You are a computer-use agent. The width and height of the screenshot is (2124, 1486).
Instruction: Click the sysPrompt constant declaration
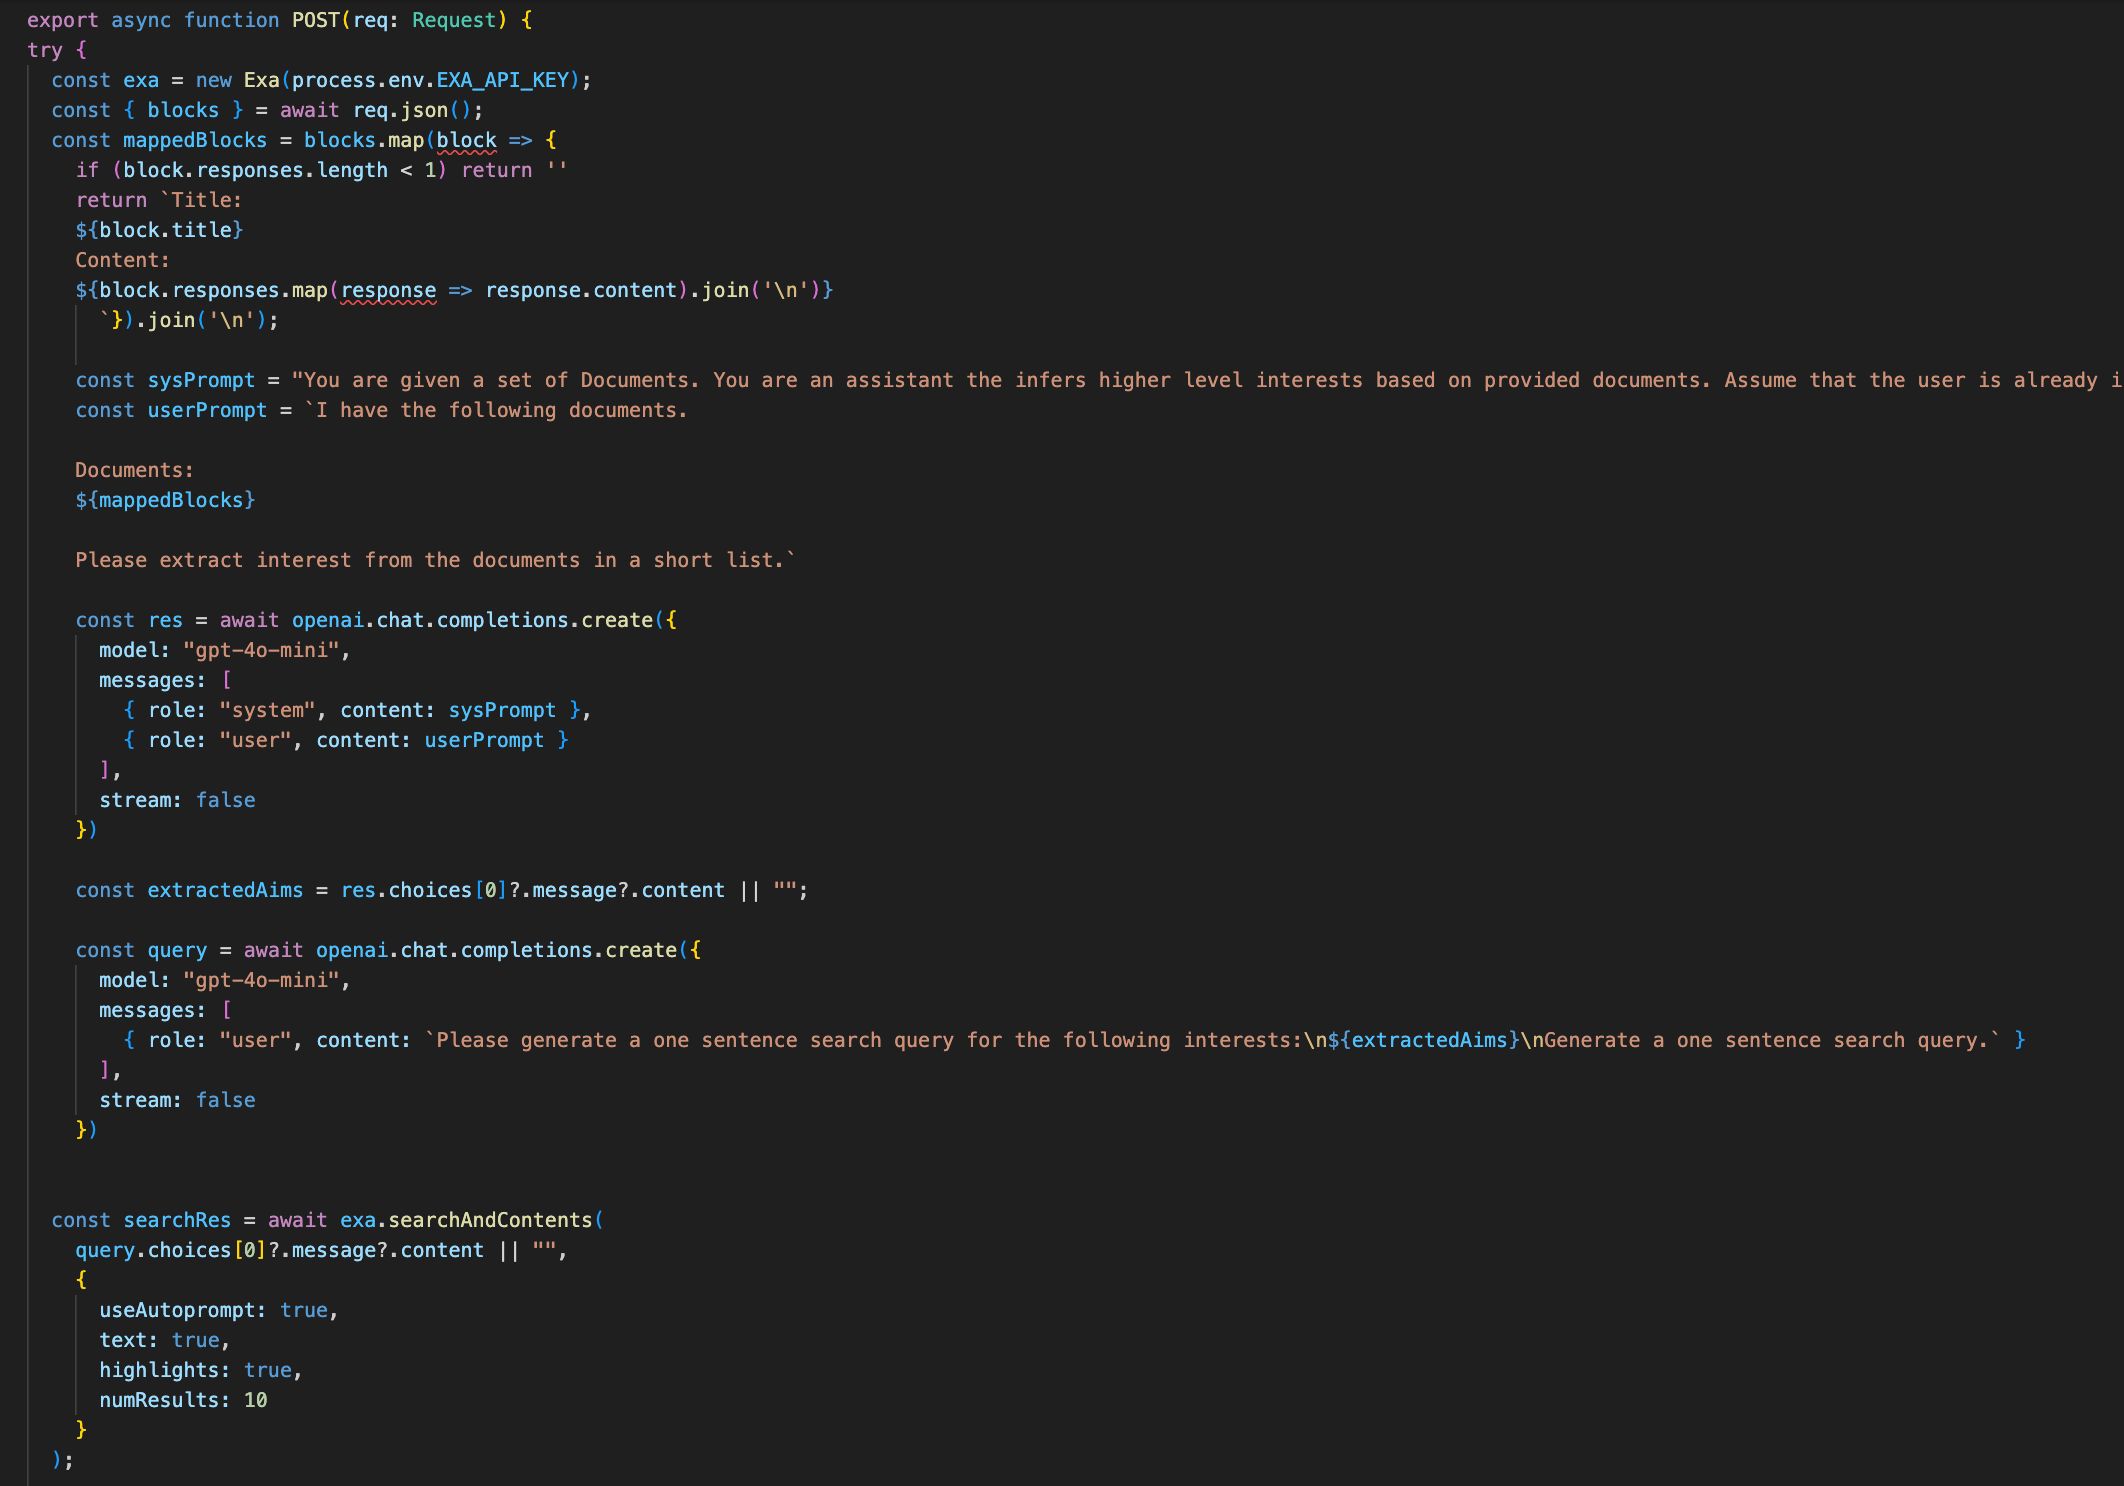click(x=201, y=380)
